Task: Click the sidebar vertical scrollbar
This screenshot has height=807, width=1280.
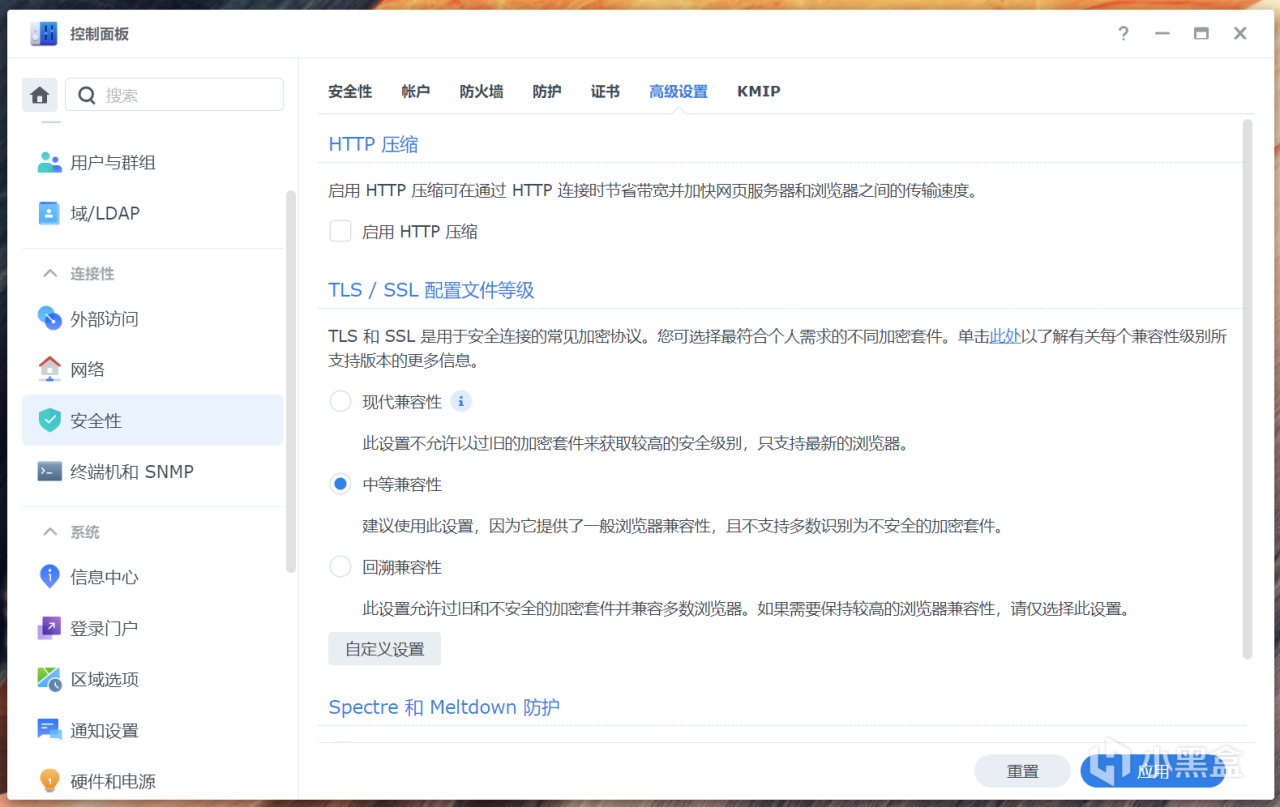Action: tap(291, 381)
